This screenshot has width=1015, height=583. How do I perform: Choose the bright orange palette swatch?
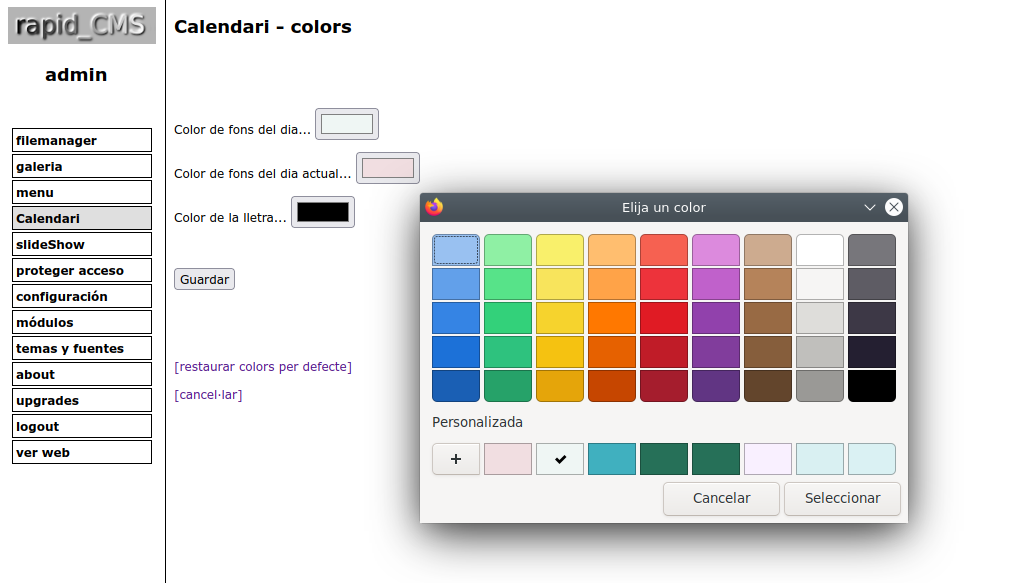tap(612, 318)
